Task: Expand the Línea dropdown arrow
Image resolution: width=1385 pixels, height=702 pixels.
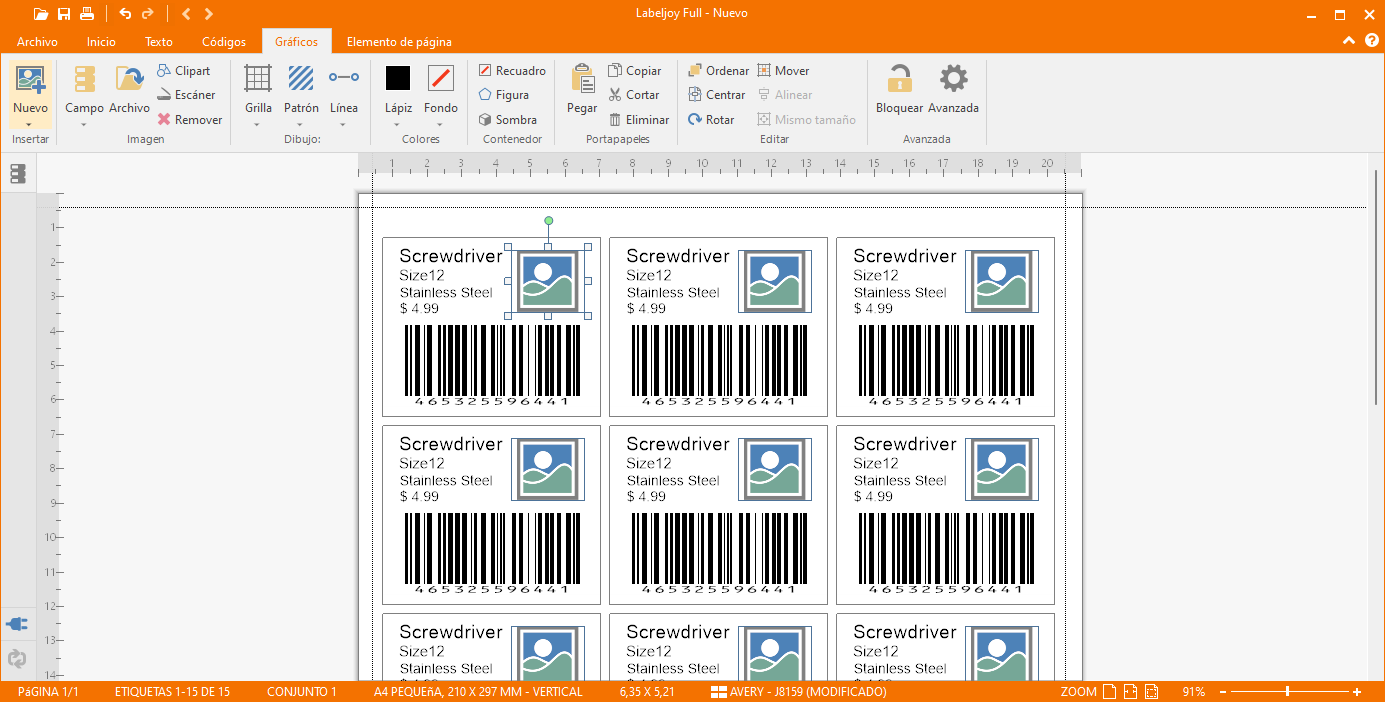Action: pyautogui.click(x=344, y=124)
